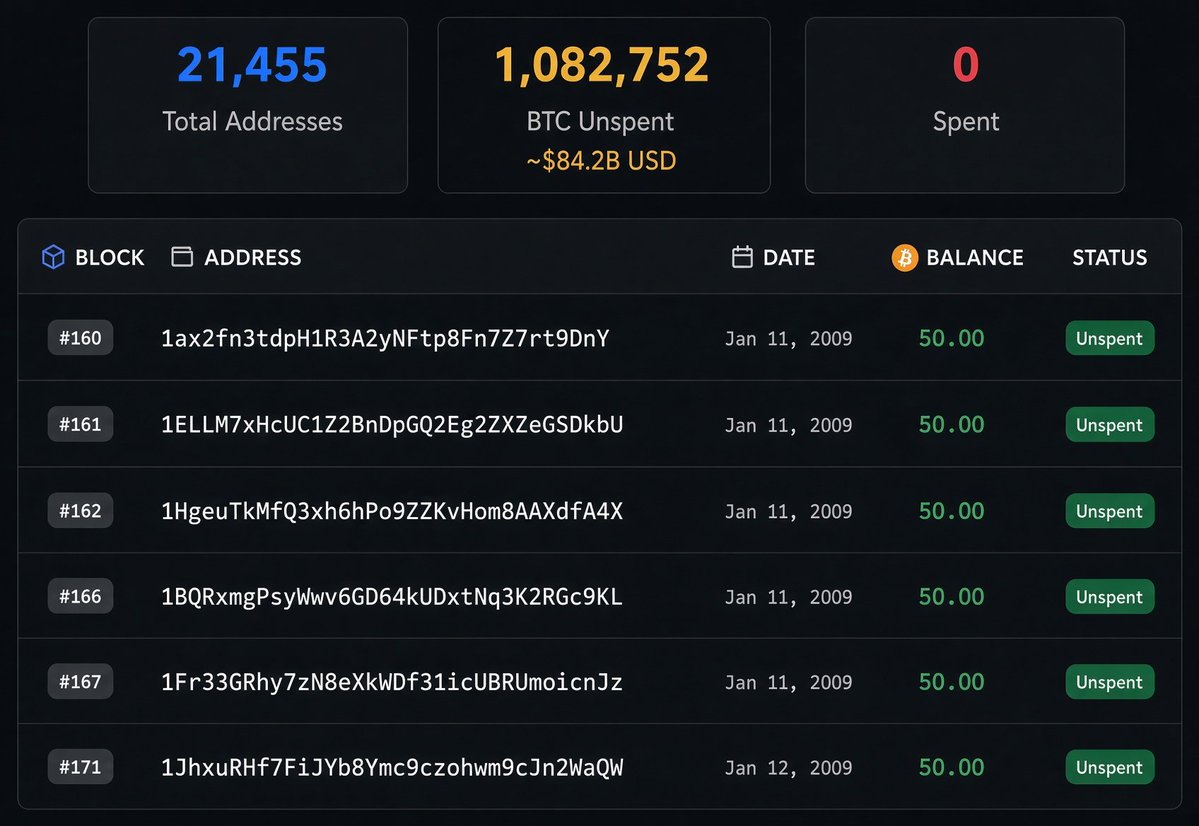The height and width of the screenshot is (826, 1199).
Task: Open address 1HgeuTkMfQ3xh6hPo9ZZKvHom8AAXdfA4X
Action: tap(392, 511)
